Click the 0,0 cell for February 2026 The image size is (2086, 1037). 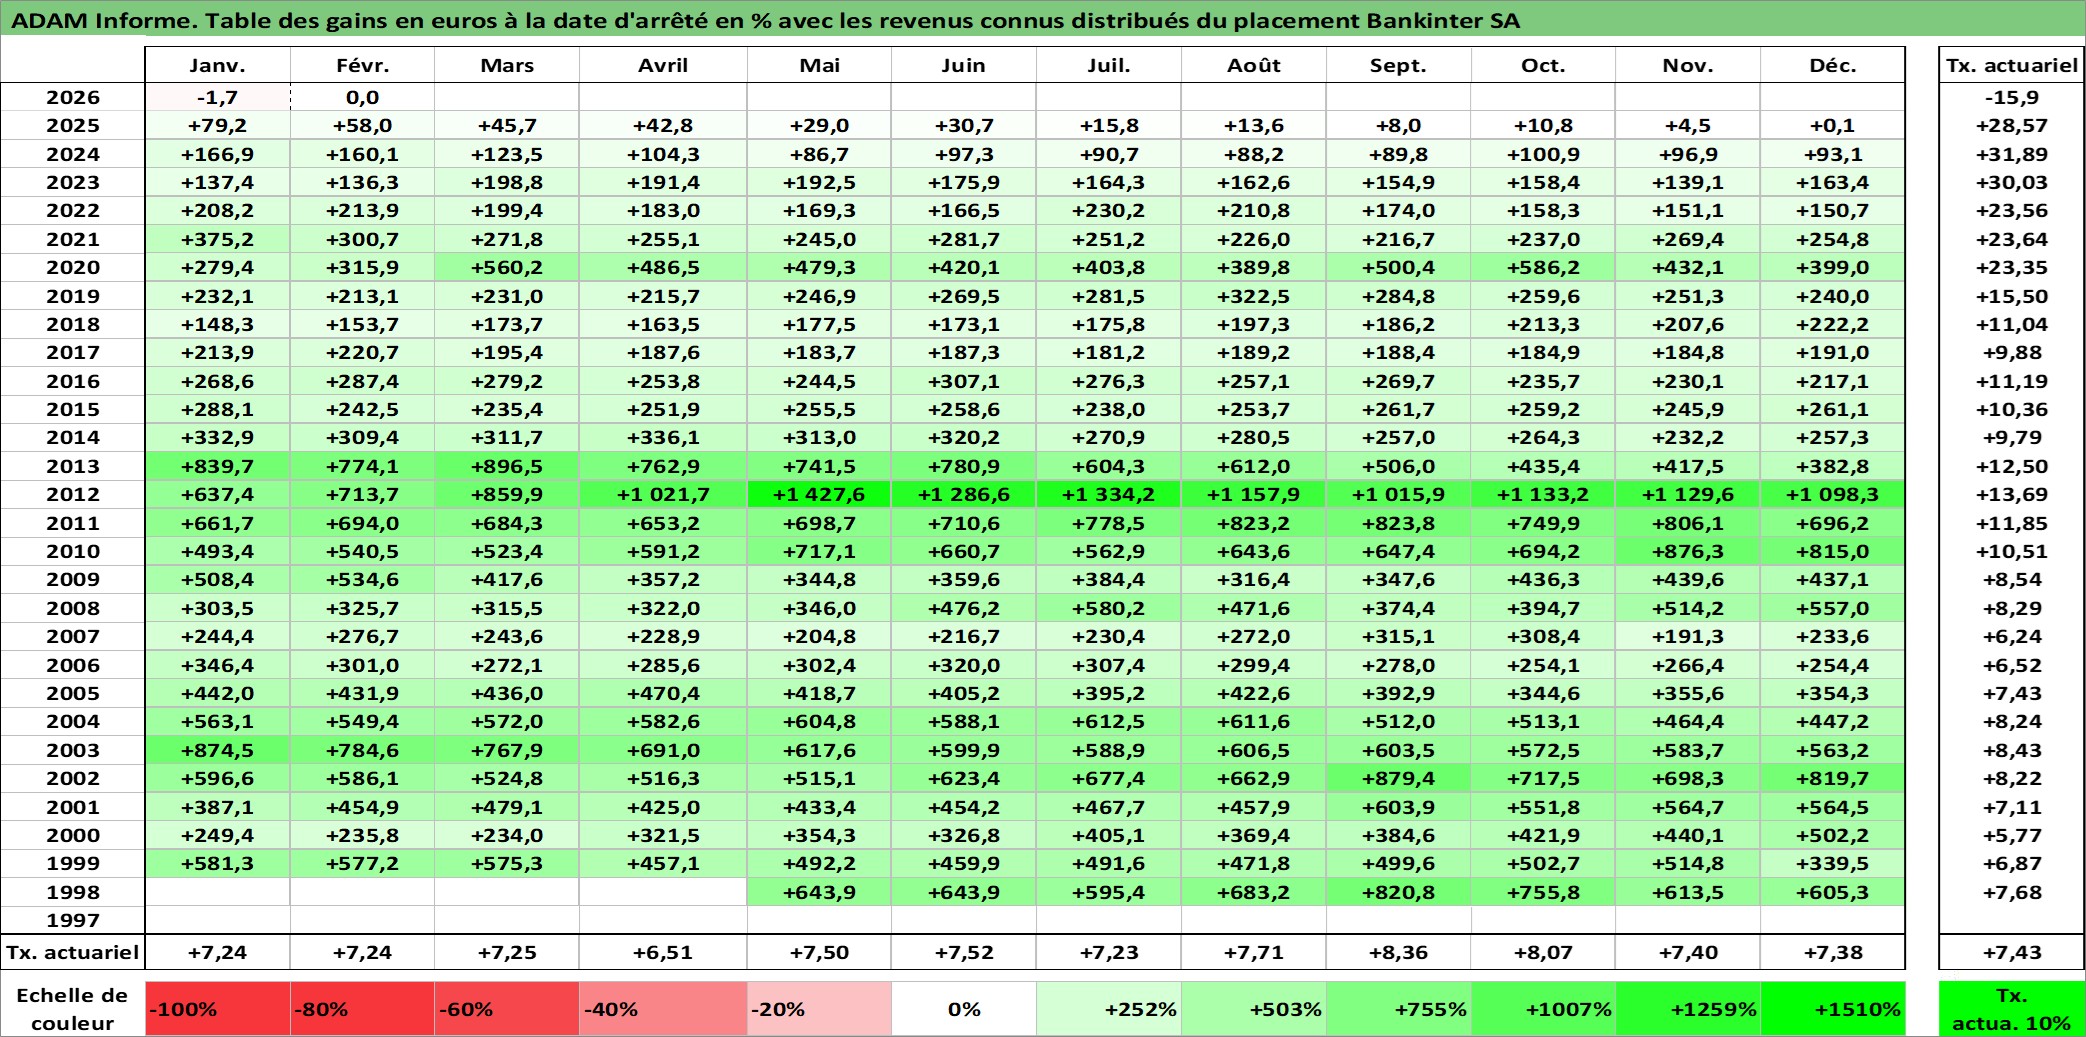362,97
